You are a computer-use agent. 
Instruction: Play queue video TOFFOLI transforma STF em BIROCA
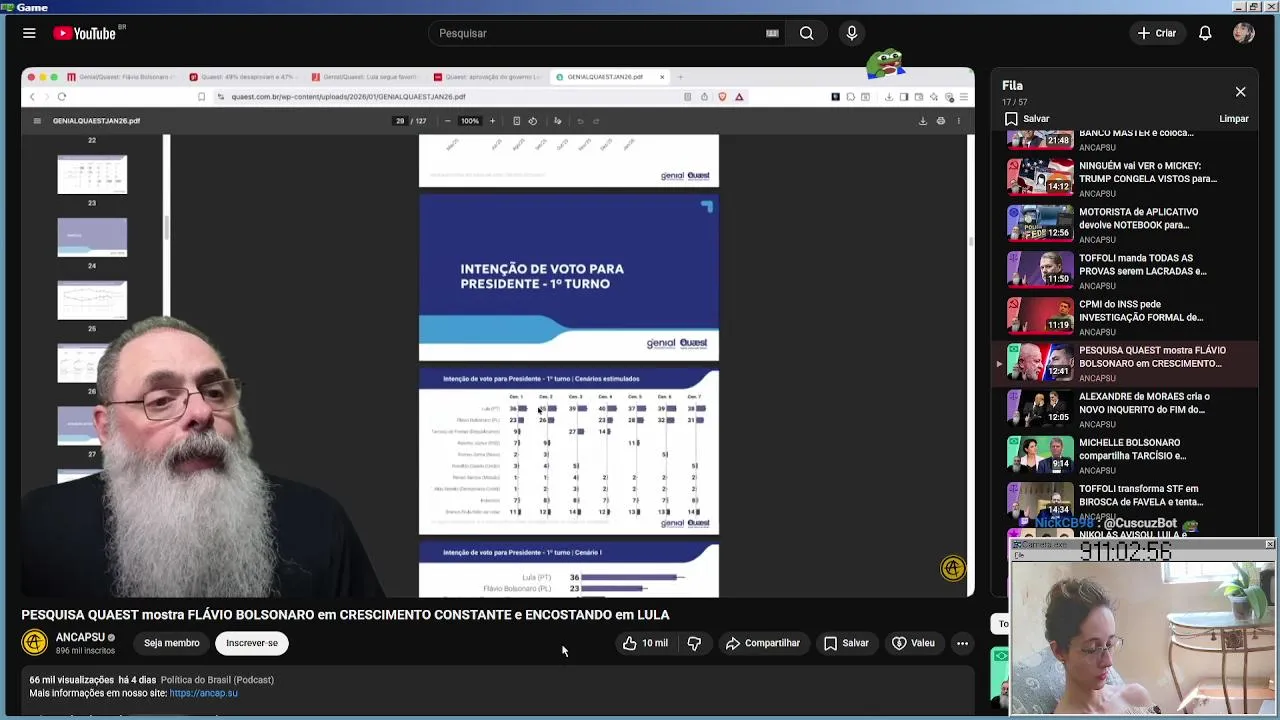[x=1125, y=501]
